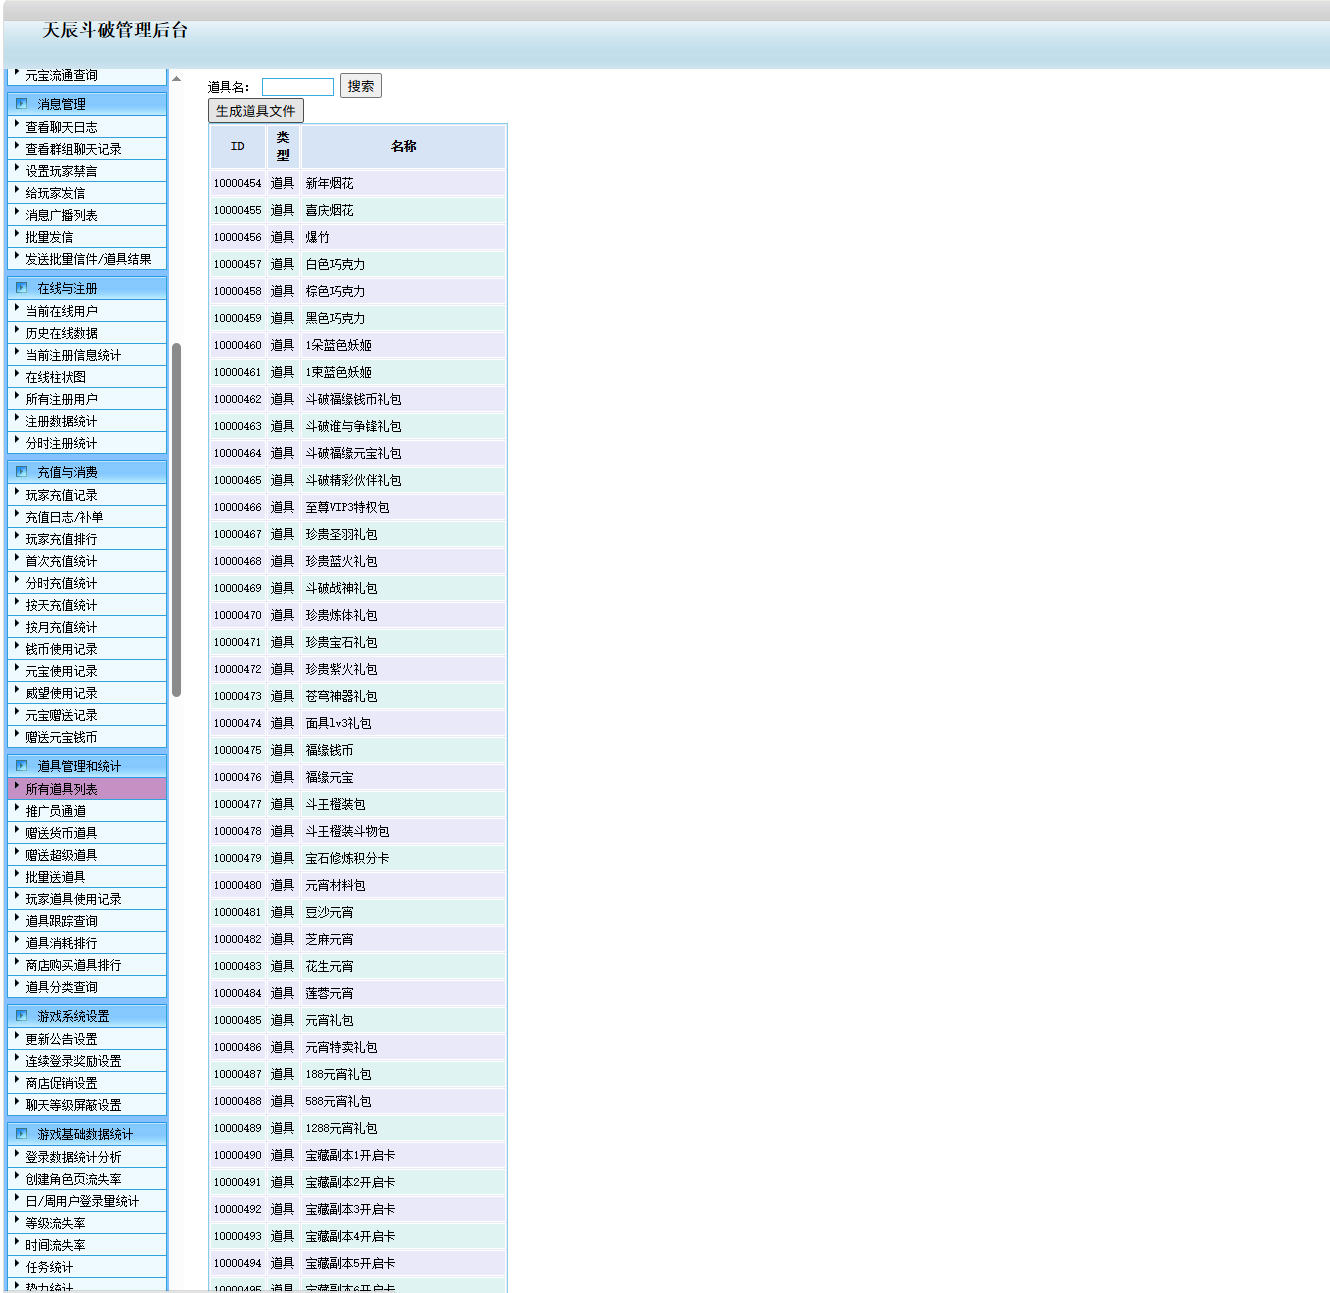
Task: Click the 名称 column header
Action: tap(403, 146)
